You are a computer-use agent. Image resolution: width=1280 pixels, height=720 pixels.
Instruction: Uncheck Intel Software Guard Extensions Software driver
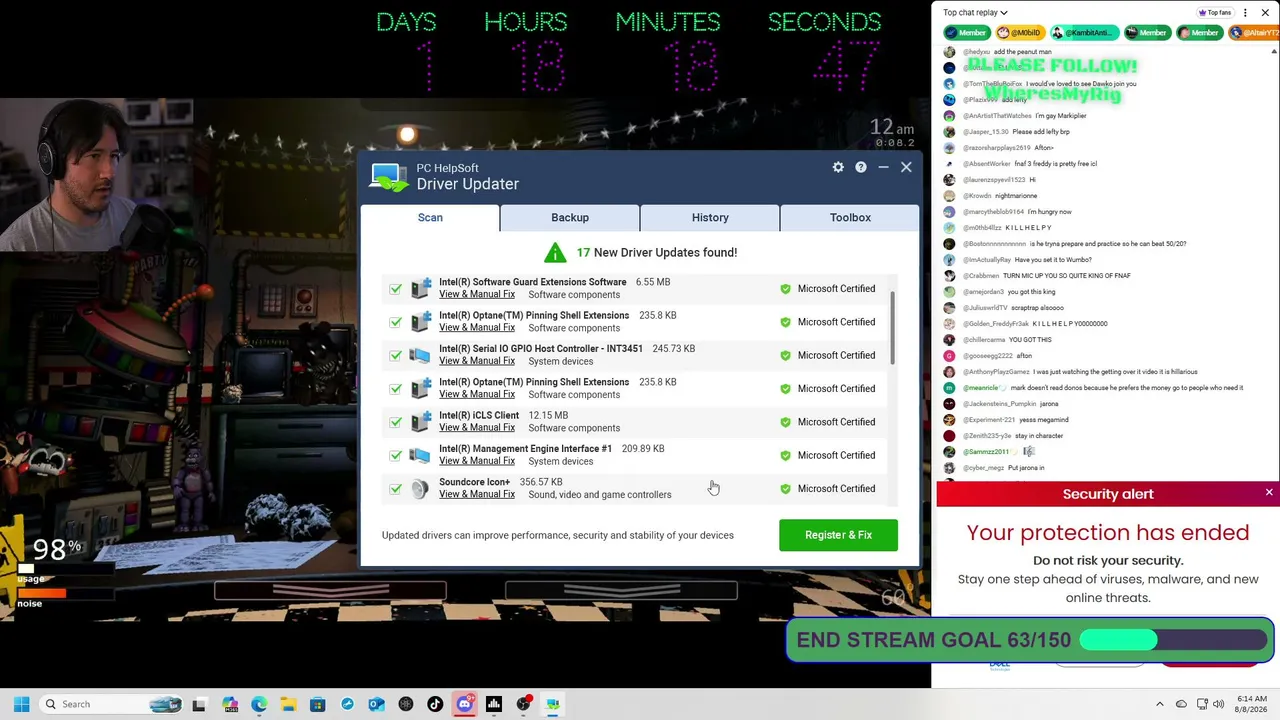tap(395, 289)
